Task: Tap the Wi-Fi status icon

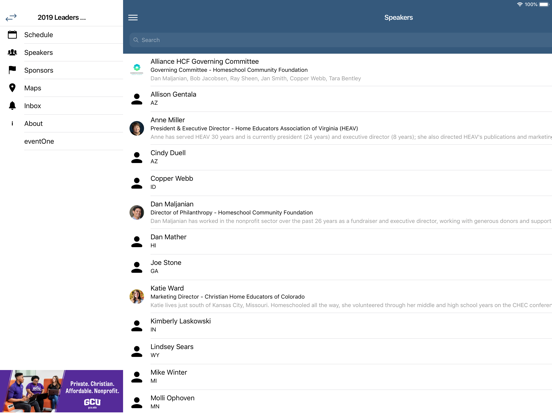Action: (520, 4)
